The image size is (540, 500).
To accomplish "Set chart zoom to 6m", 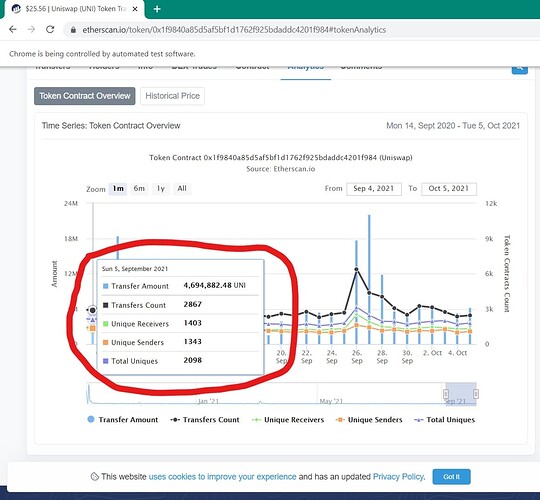I will tap(139, 189).
